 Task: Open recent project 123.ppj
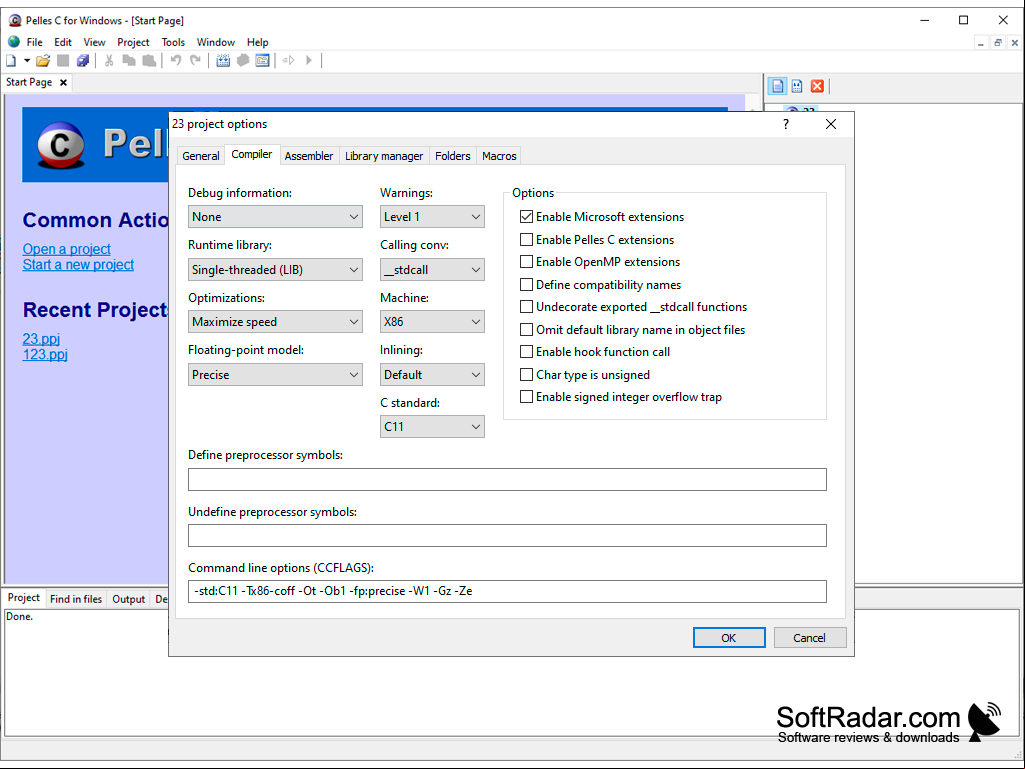(x=45, y=354)
